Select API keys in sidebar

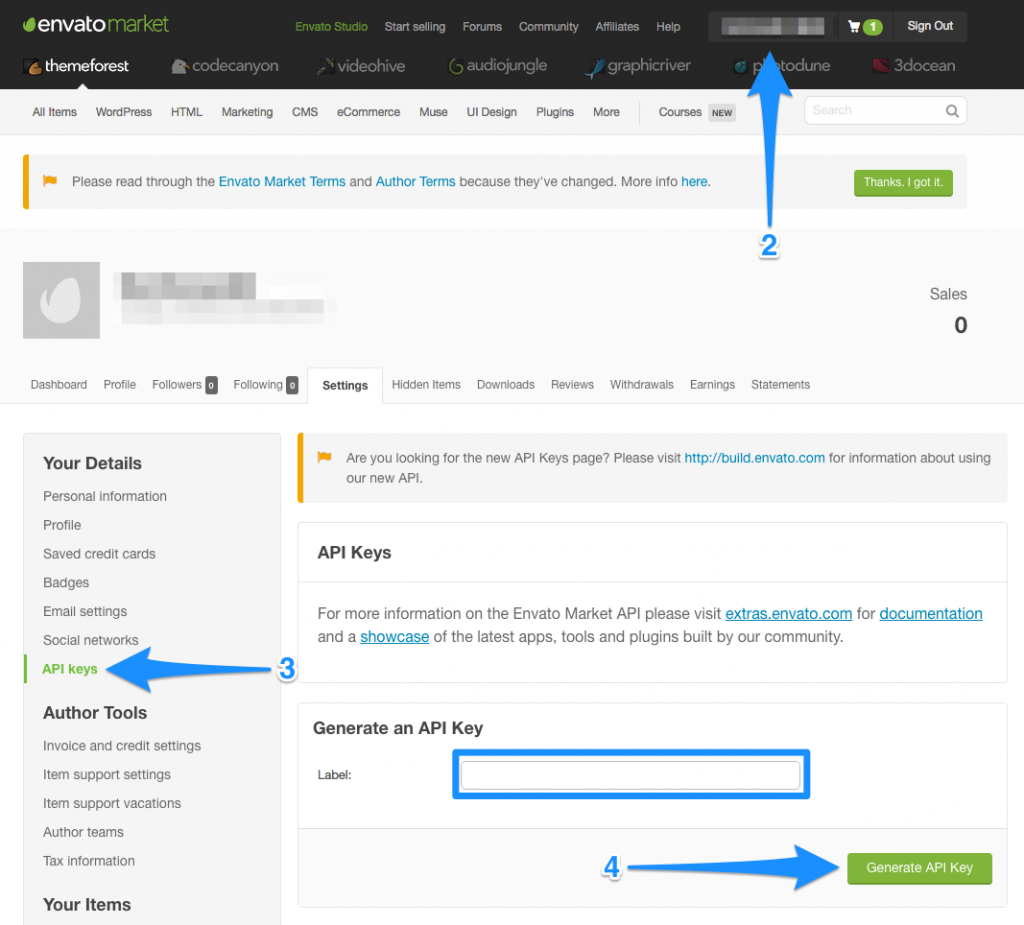pyautogui.click(x=70, y=669)
